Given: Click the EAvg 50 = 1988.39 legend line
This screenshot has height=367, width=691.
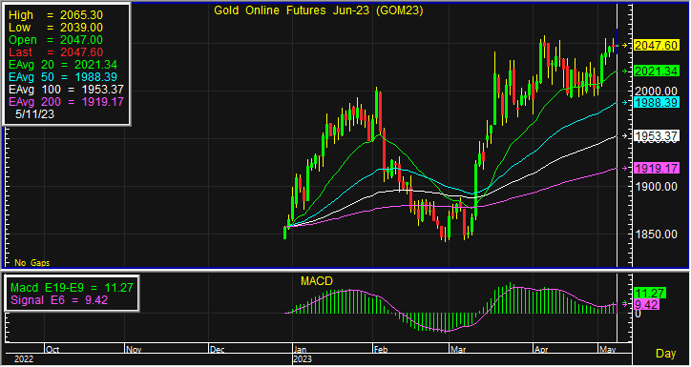Looking at the screenshot, I should [63, 77].
